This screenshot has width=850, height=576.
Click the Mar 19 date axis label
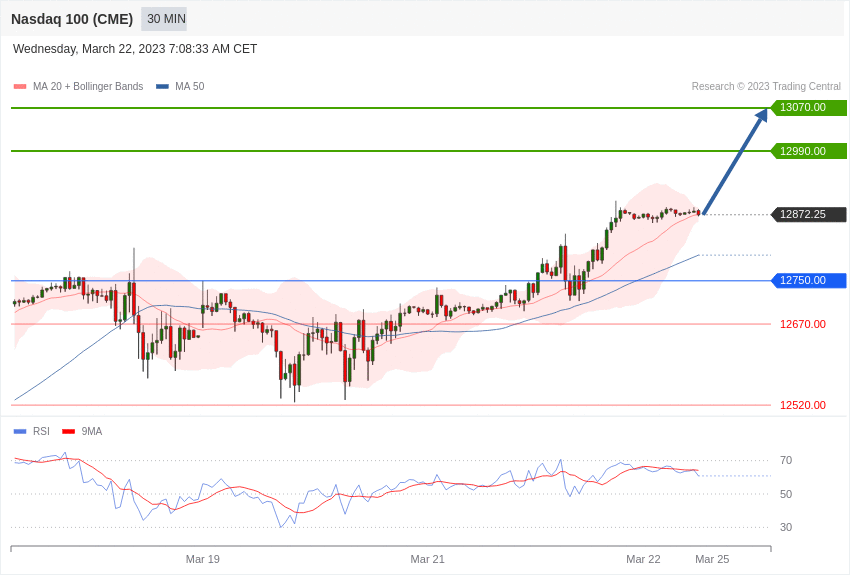tap(203, 559)
